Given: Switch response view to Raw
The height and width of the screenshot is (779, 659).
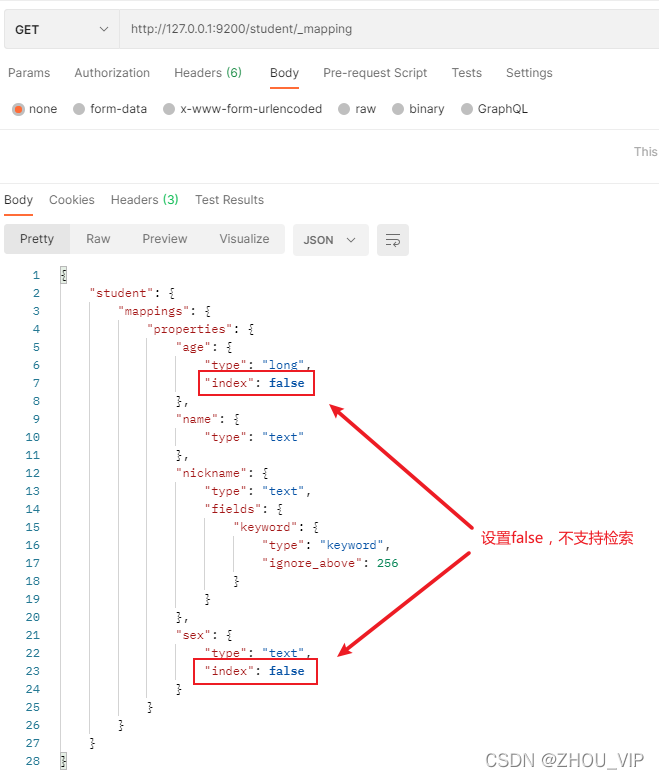Looking at the screenshot, I should point(98,239).
